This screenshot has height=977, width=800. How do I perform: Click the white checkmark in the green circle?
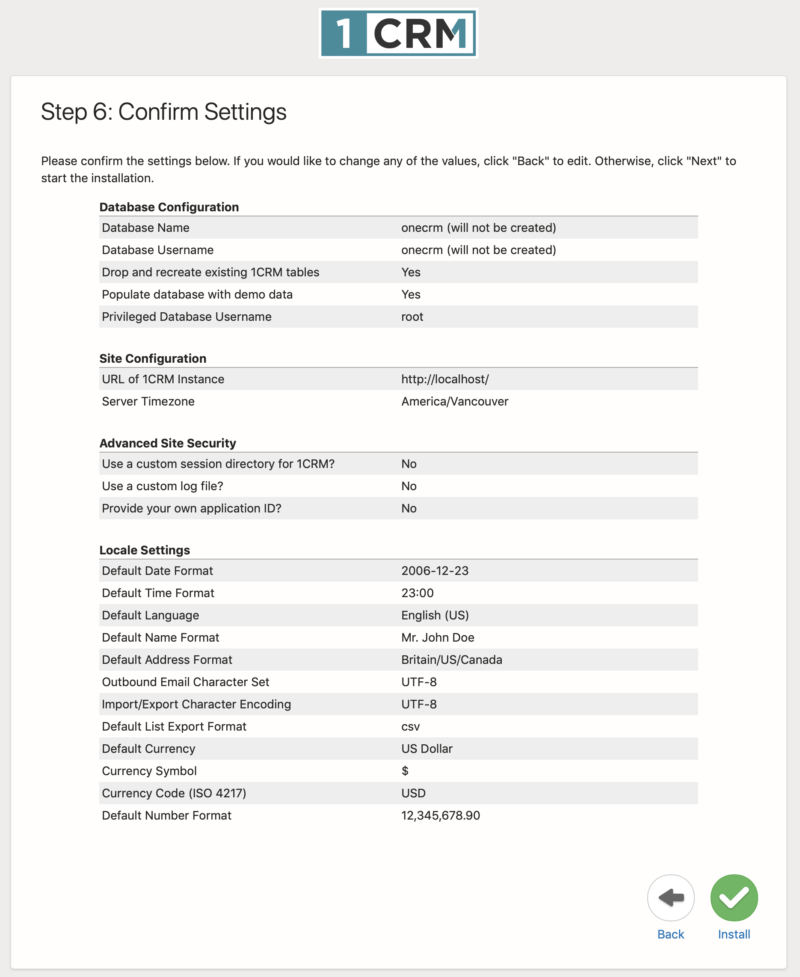click(733, 897)
